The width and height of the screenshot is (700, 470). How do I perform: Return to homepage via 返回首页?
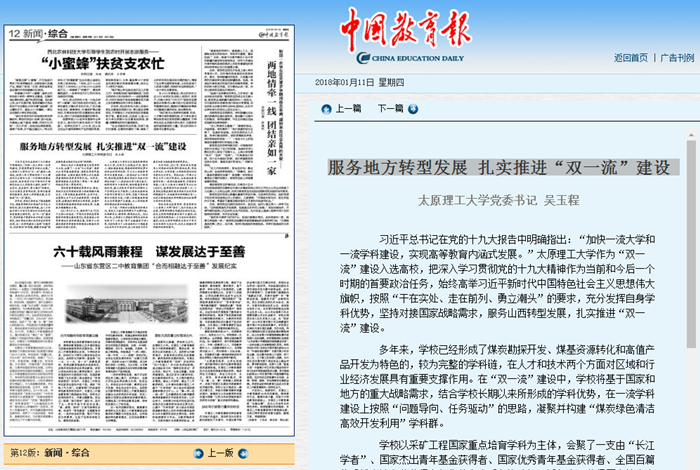click(x=630, y=57)
